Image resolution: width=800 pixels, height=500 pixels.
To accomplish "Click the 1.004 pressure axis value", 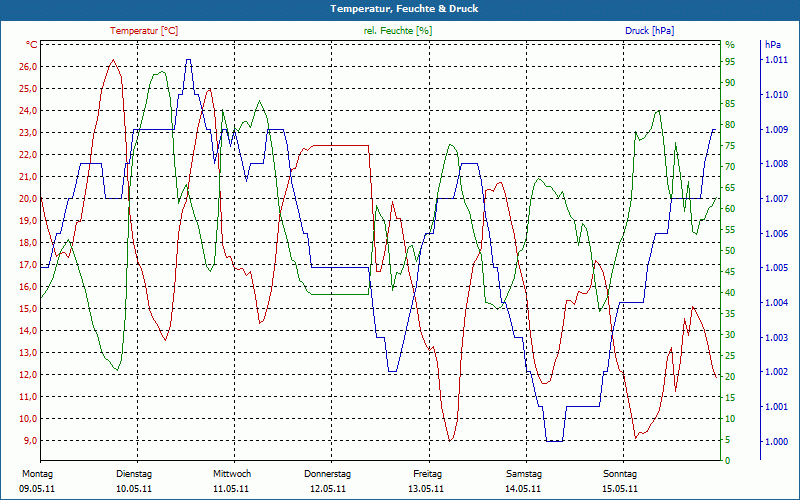I will point(776,303).
